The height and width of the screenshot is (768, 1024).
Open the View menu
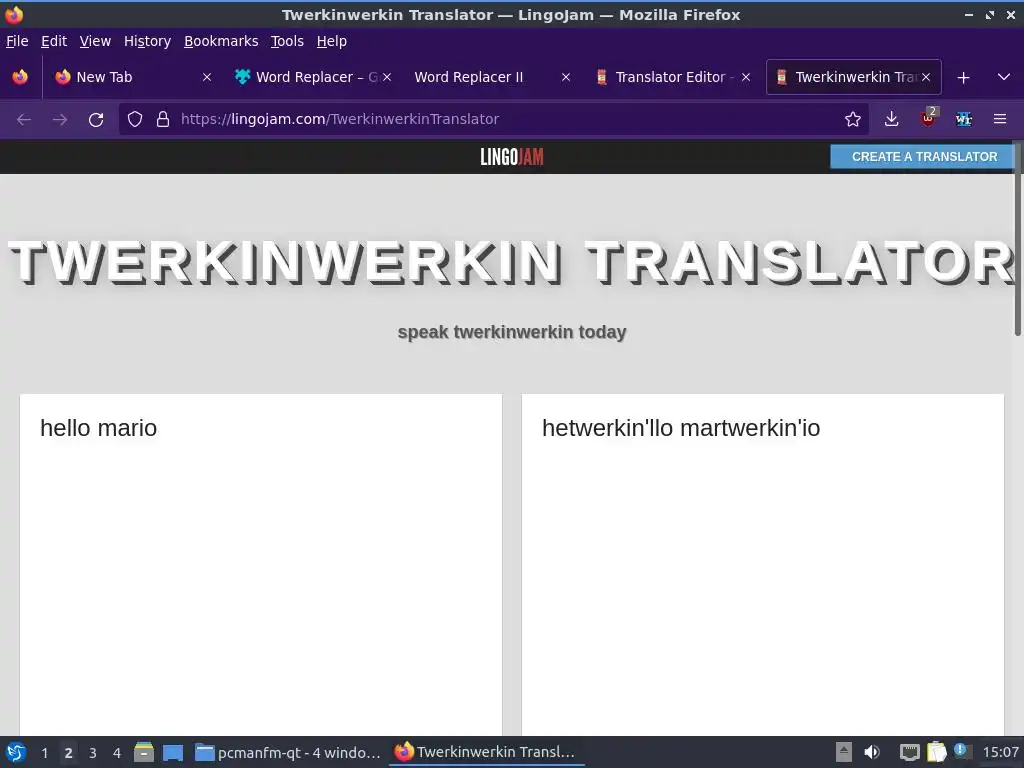click(x=95, y=41)
